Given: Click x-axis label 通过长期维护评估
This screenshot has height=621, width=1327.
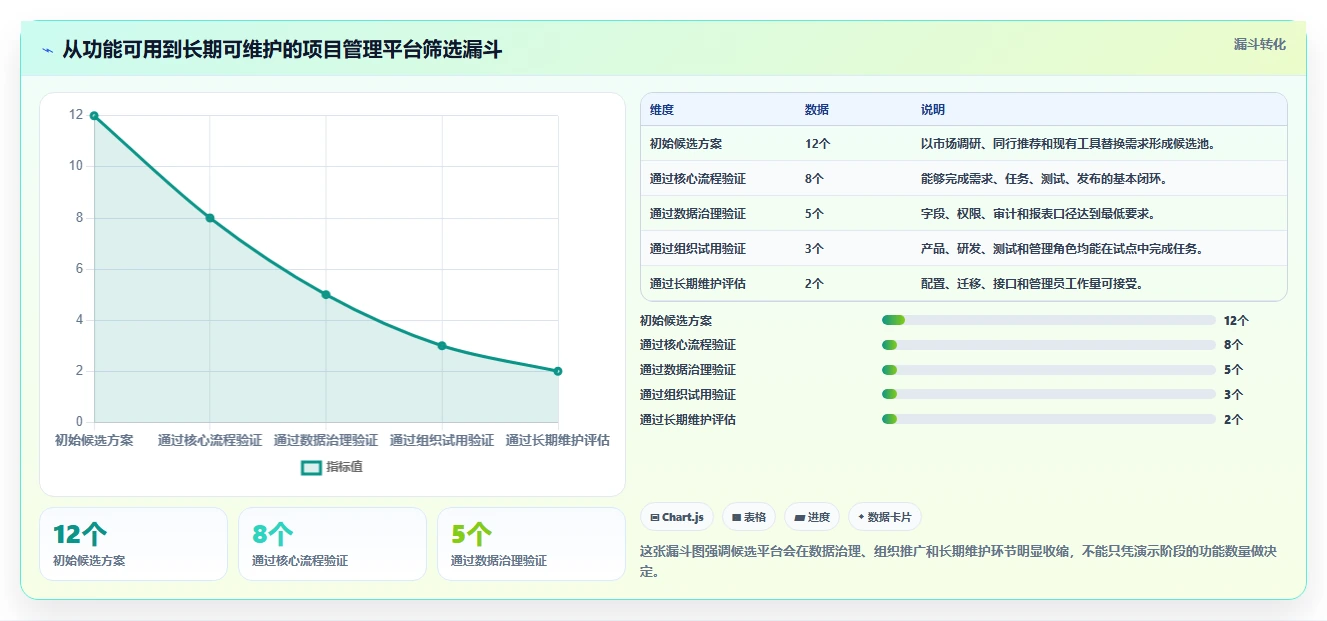Looking at the screenshot, I should tap(558, 440).
